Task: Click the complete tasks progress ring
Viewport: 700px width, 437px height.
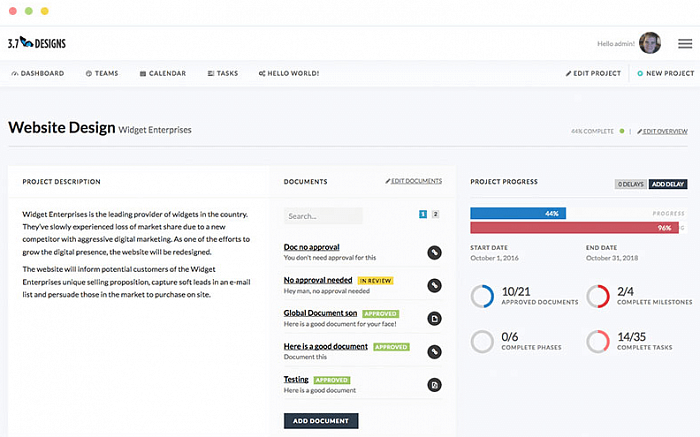Action: pyautogui.click(x=598, y=341)
